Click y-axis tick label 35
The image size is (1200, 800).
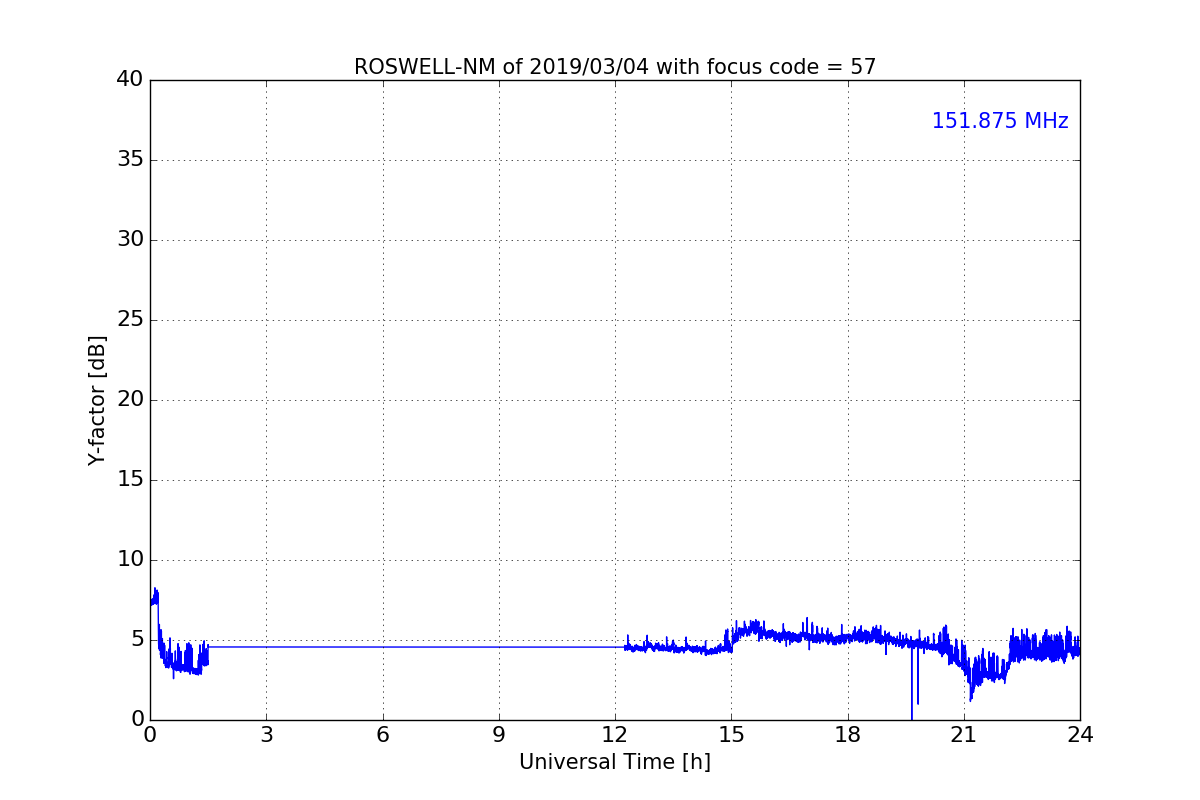(131, 160)
